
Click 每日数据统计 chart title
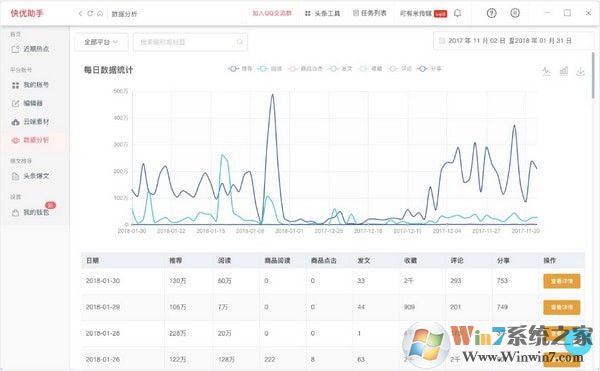[108, 70]
